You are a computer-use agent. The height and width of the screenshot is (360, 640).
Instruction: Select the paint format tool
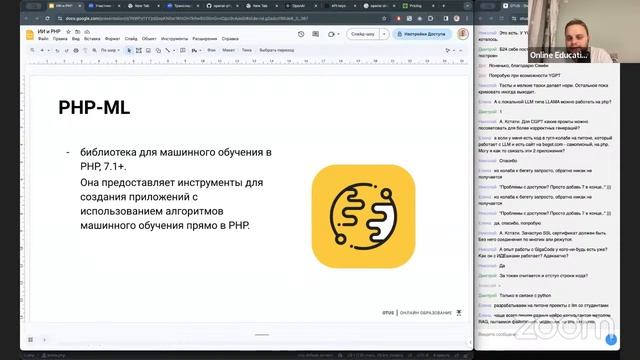tap(85, 50)
